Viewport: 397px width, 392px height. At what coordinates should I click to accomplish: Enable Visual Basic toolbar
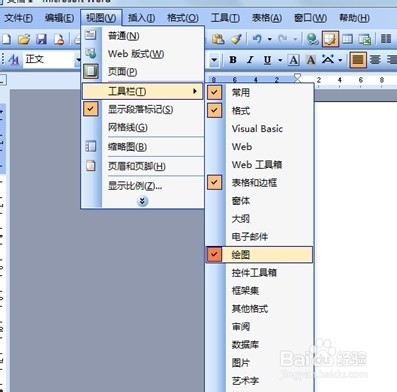[260, 129]
